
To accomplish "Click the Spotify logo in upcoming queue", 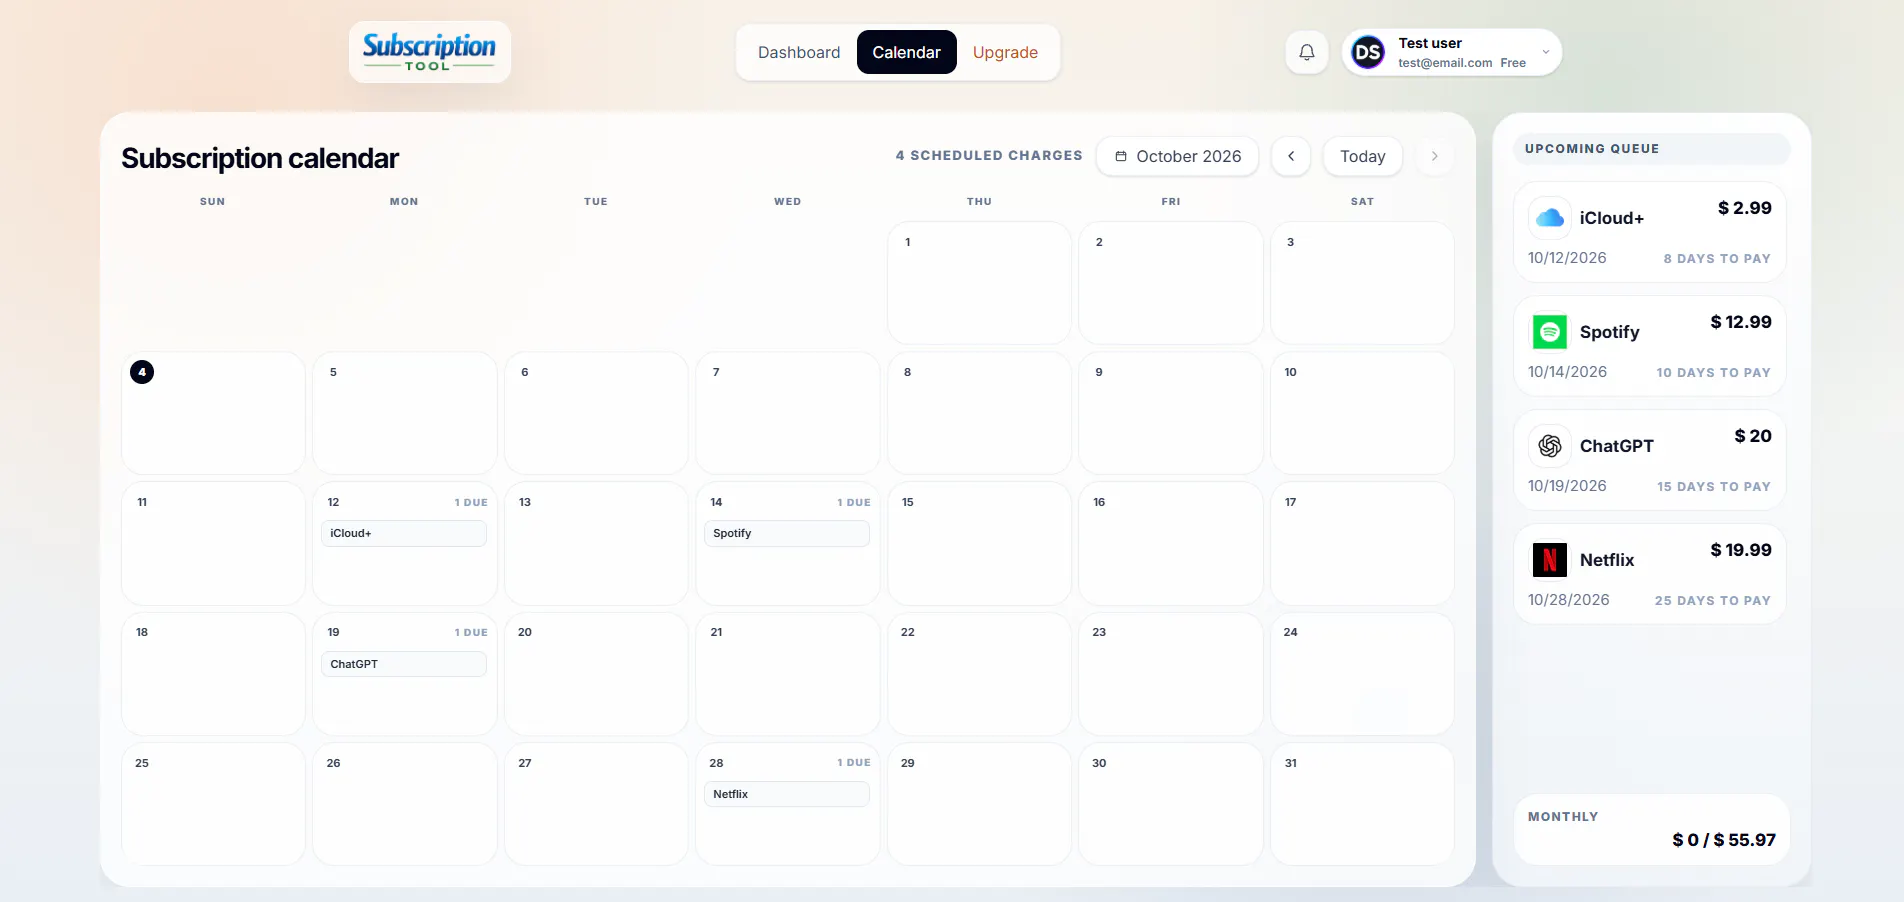I will (1549, 332).
